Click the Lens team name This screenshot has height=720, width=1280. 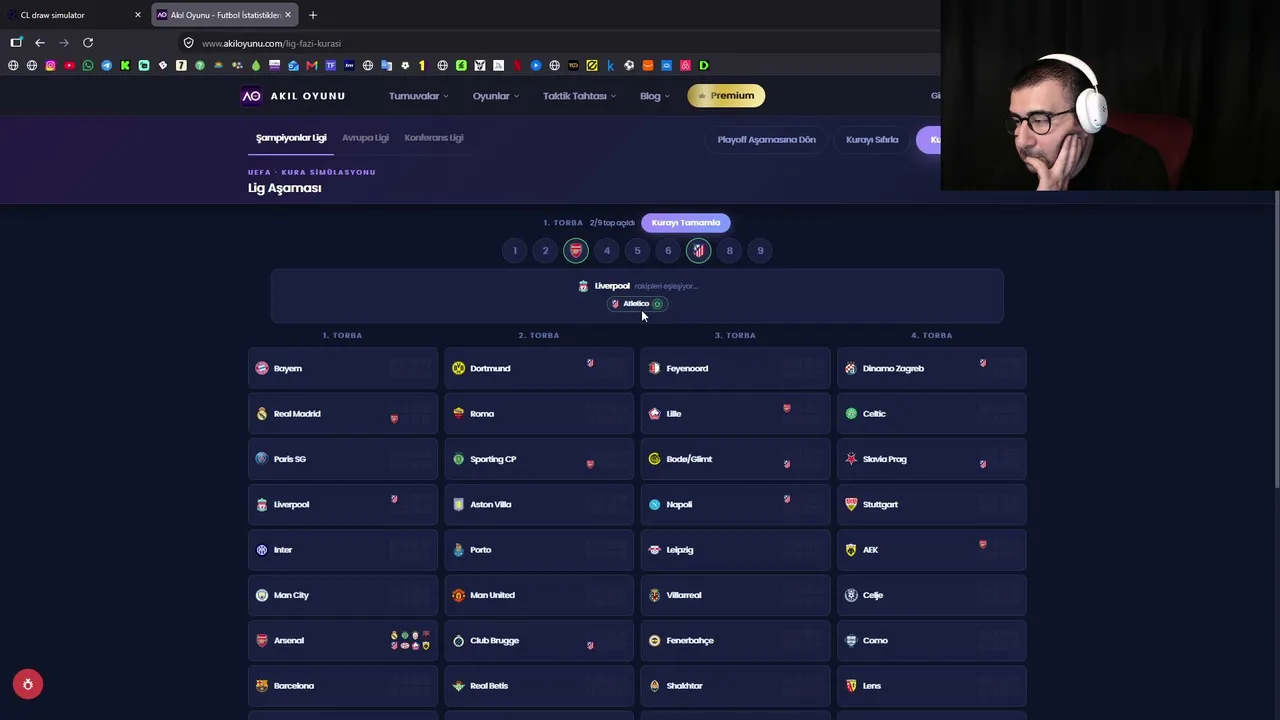[x=872, y=686]
